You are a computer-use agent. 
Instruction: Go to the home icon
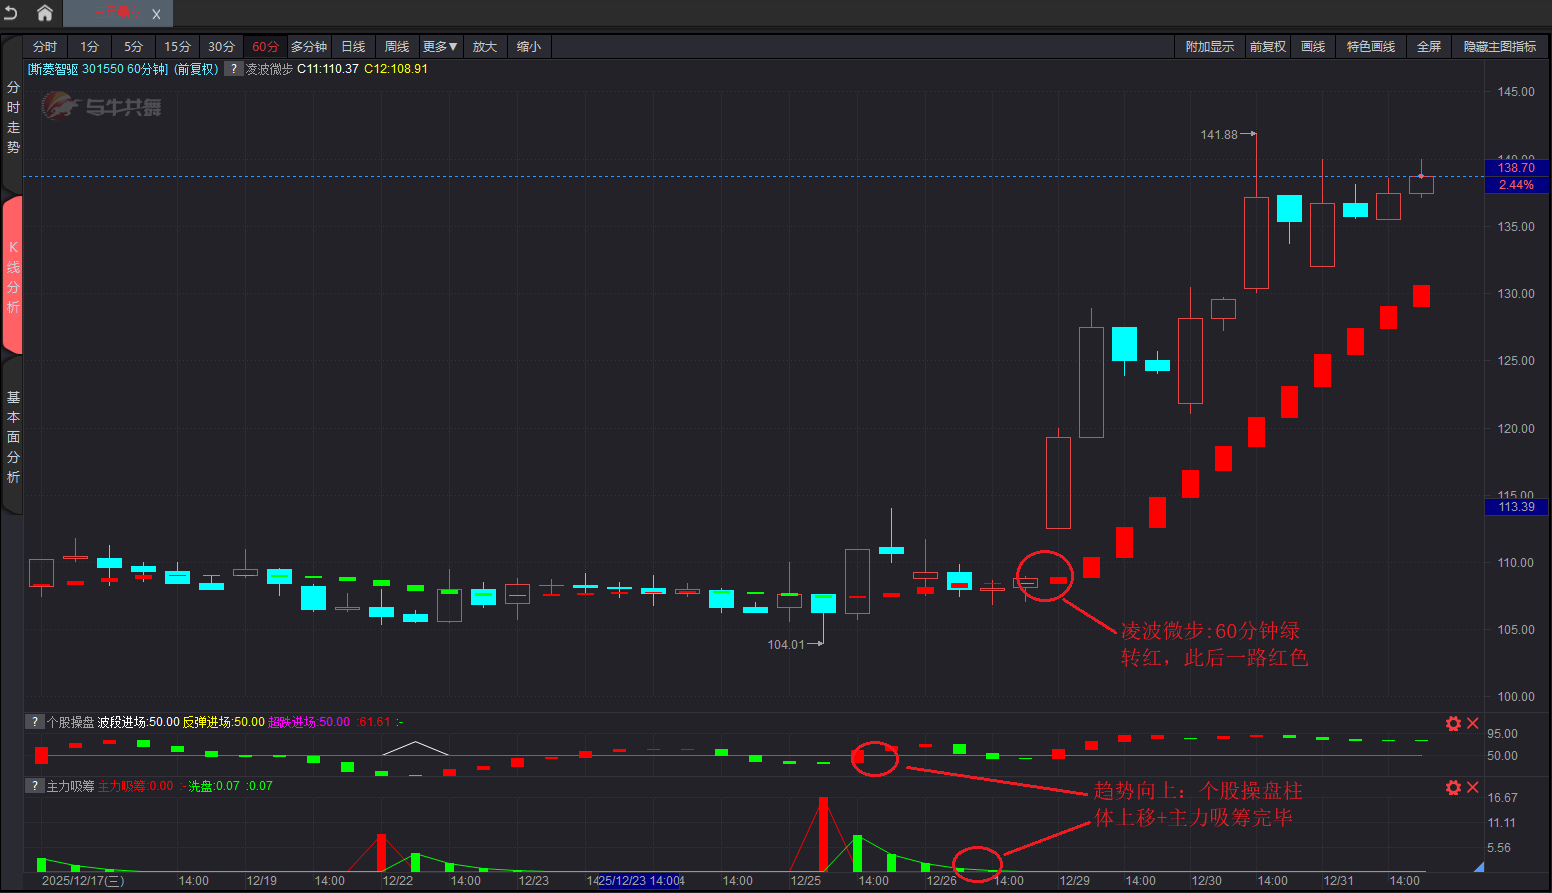coord(45,13)
